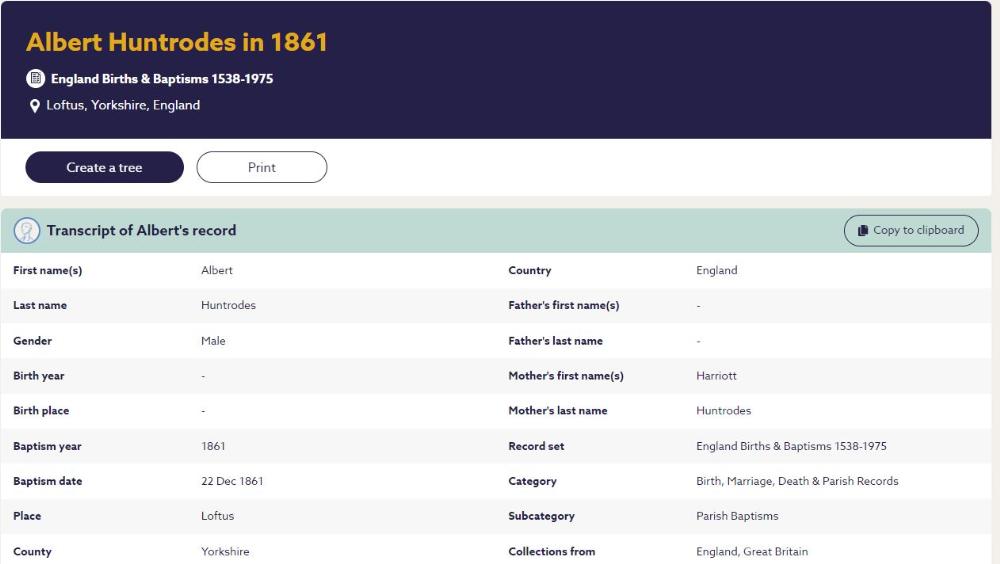Print this baptism record

[261, 168]
